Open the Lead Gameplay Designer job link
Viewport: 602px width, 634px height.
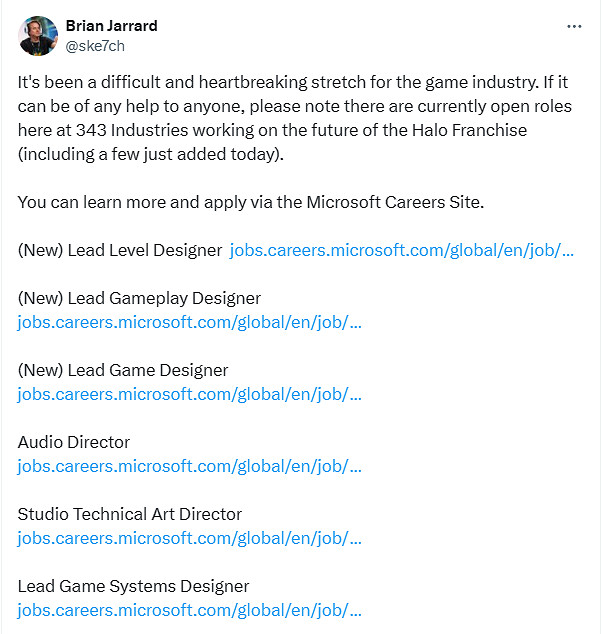click(189, 322)
